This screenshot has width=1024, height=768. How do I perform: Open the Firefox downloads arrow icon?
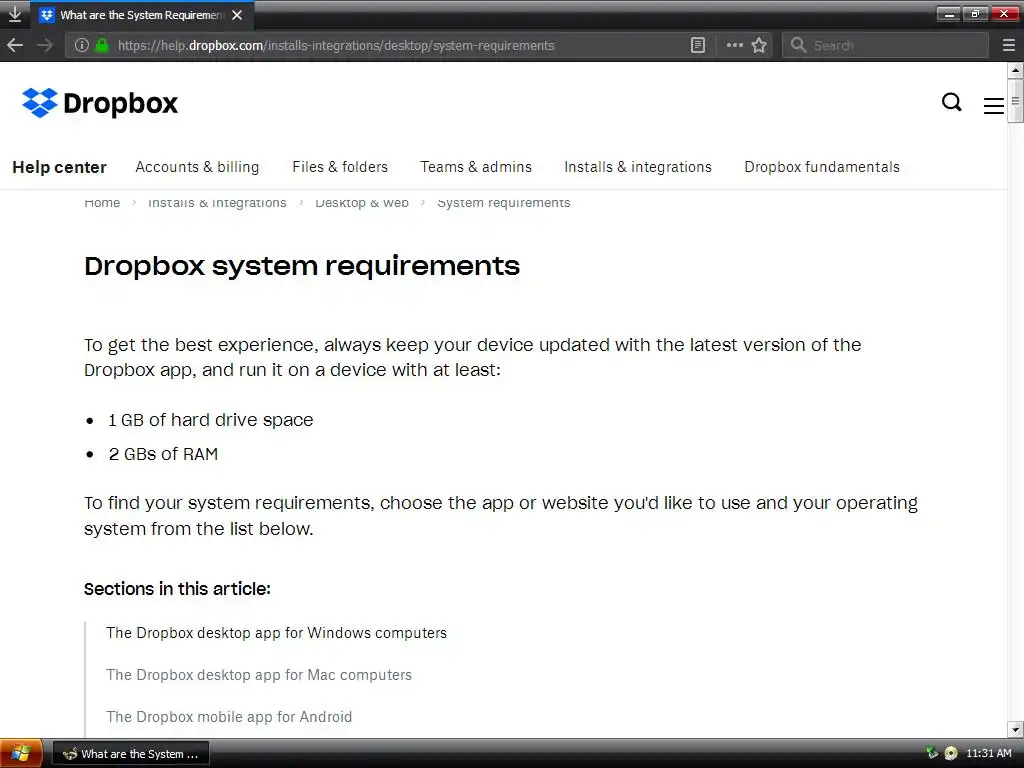[x=14, y=14]
